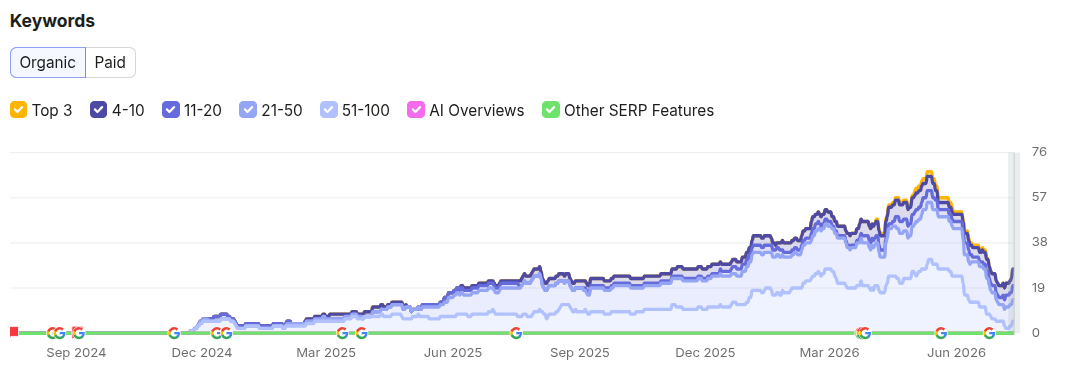Viewport: 1068px width, 380px height.
Task: Hide the 21-50 positions series
Action: 249,110
